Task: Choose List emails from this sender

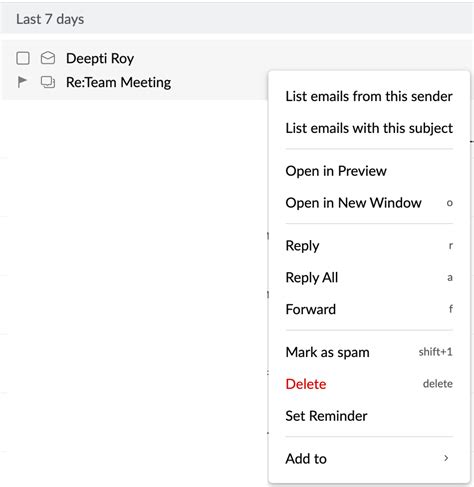Action: pos(369,96)
